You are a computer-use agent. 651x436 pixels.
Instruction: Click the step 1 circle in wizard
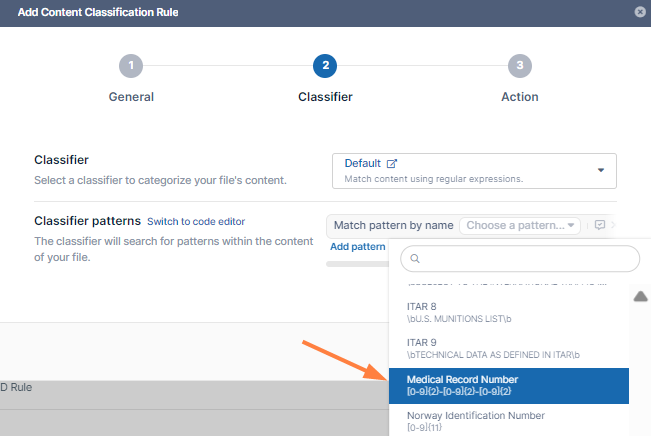[131, 66]
